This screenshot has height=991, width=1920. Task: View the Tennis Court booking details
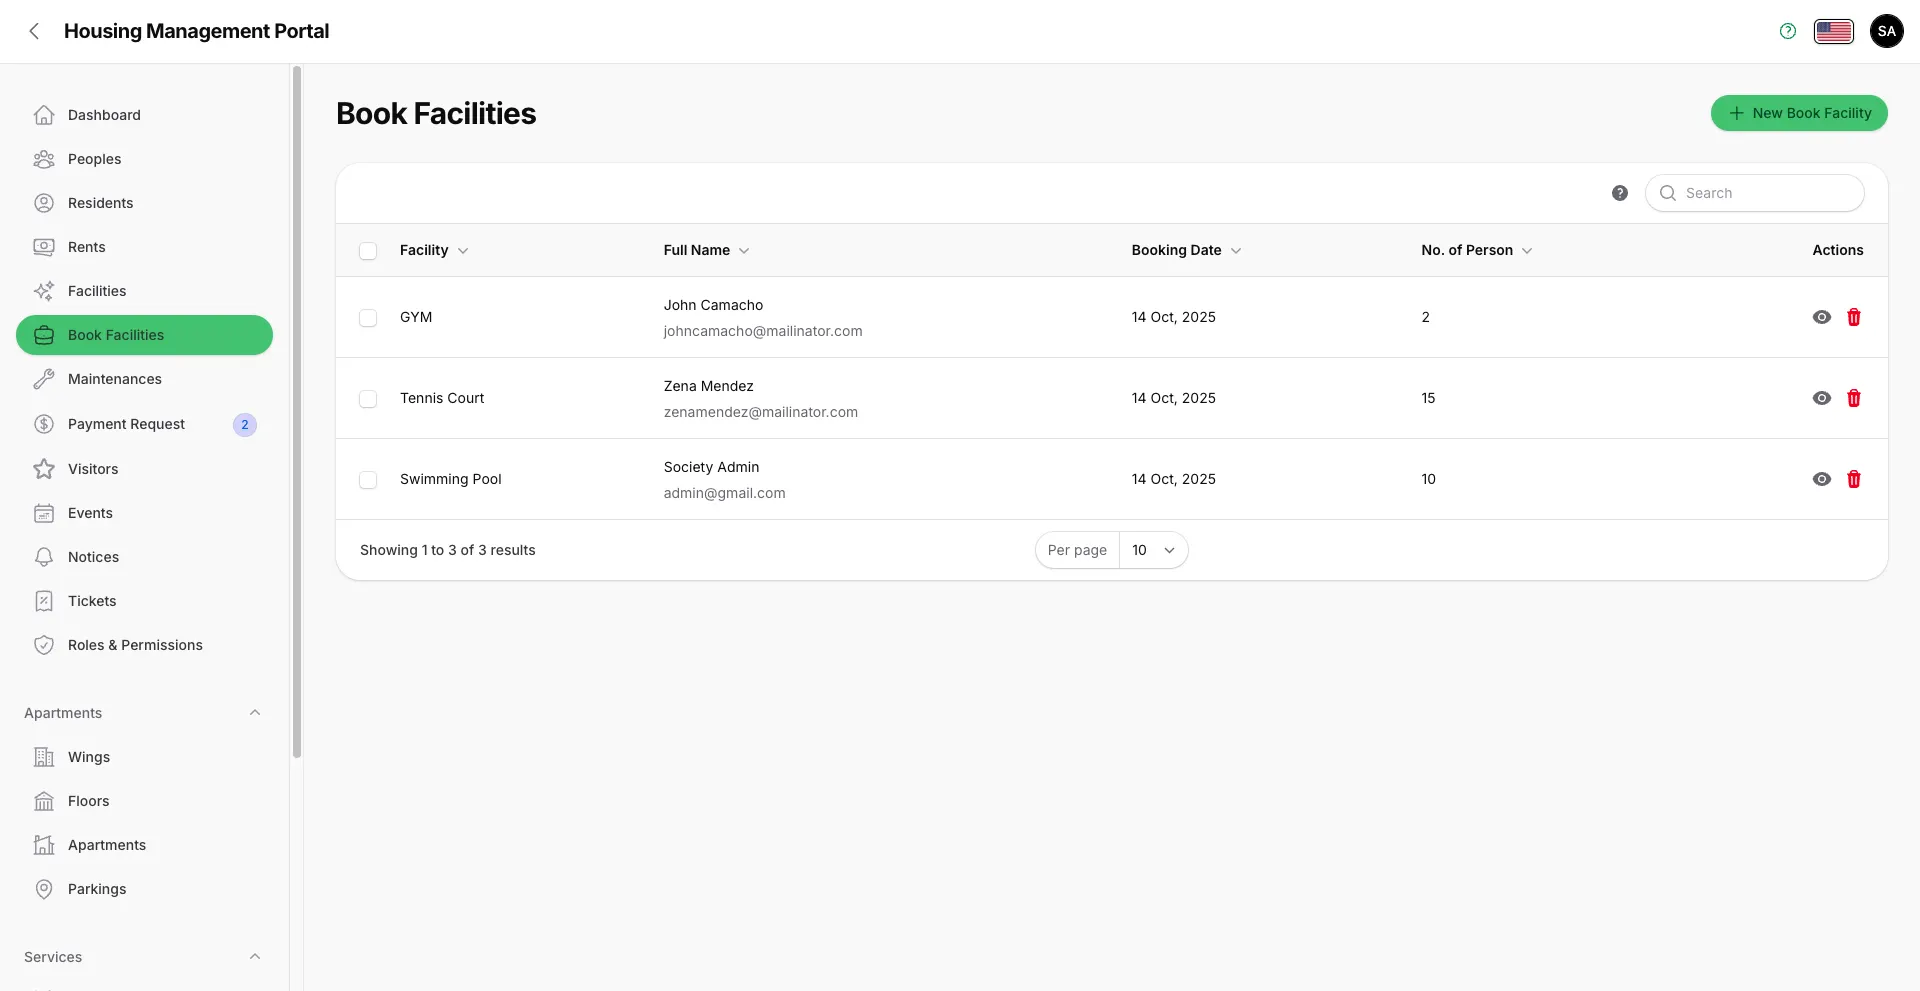click(1821, 398)
